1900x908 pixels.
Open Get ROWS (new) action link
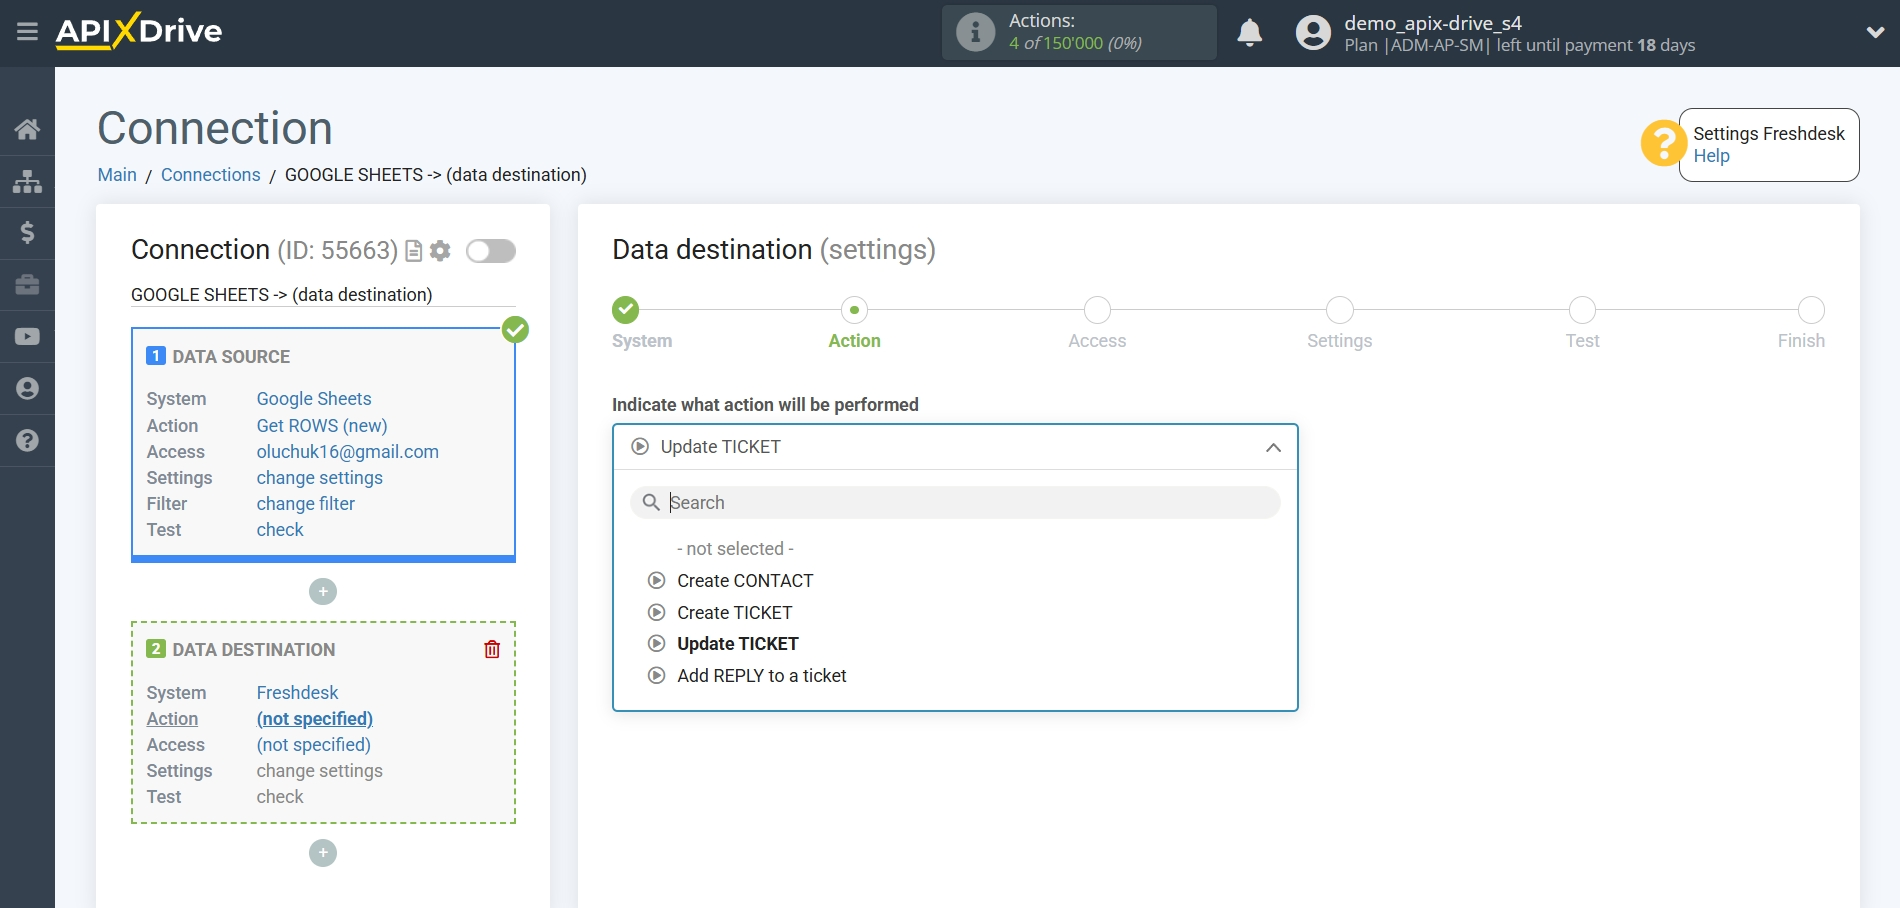[x=322, y=426]
